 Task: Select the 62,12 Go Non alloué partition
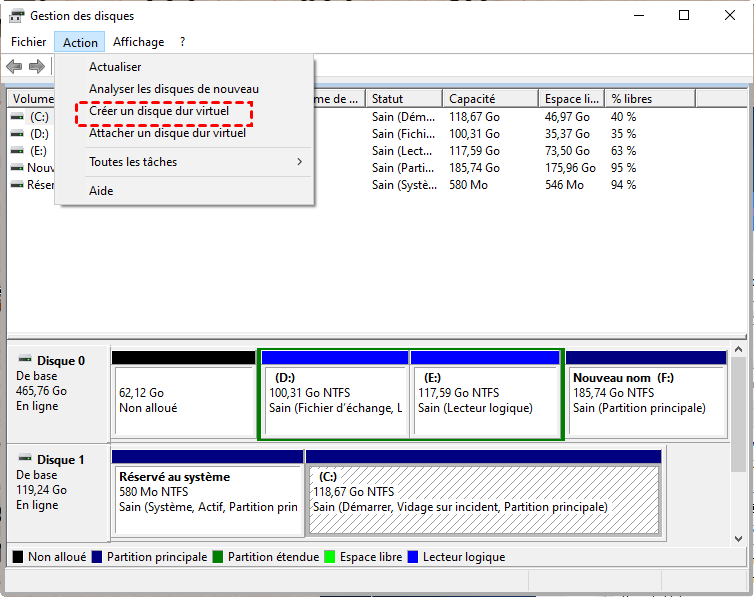pyautogui.click(x=184, y=394)
